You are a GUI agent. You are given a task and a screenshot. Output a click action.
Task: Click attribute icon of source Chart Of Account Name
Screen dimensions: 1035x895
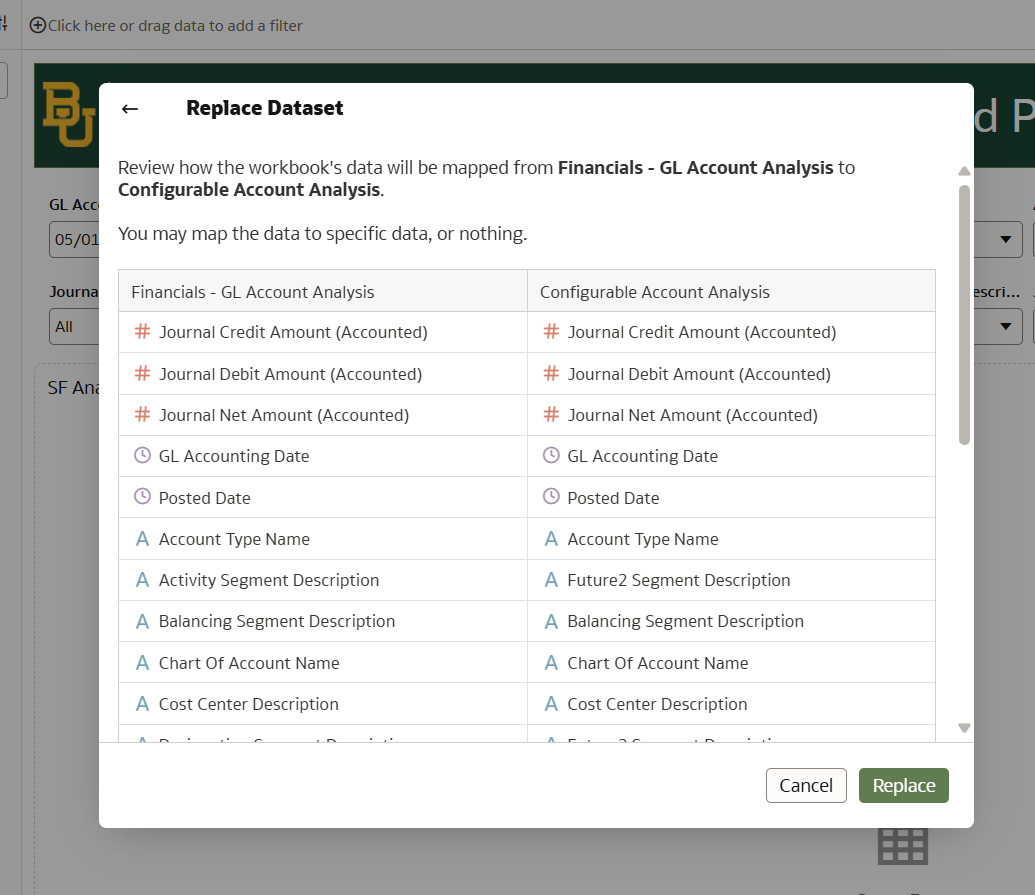pyautogui.click(x=142, y=663)
